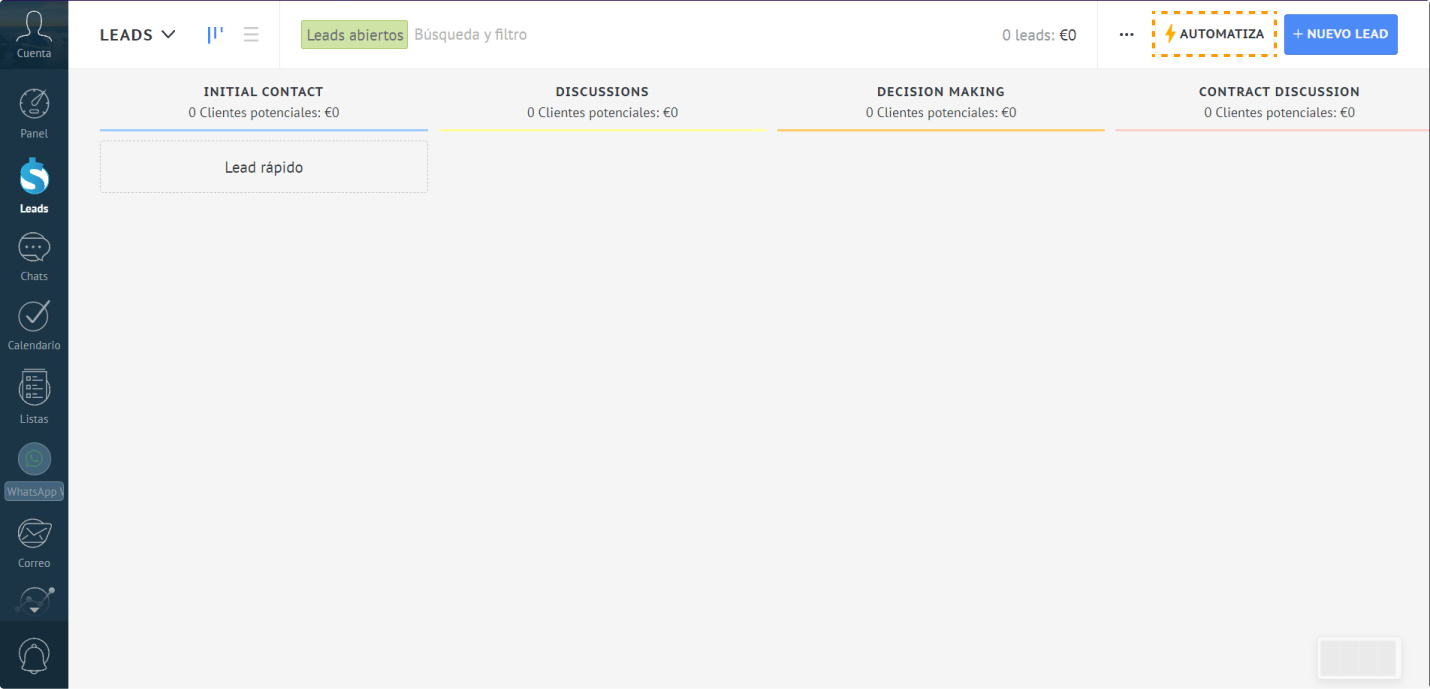Click the INITIAL CONTACT potential clients count

264,112
